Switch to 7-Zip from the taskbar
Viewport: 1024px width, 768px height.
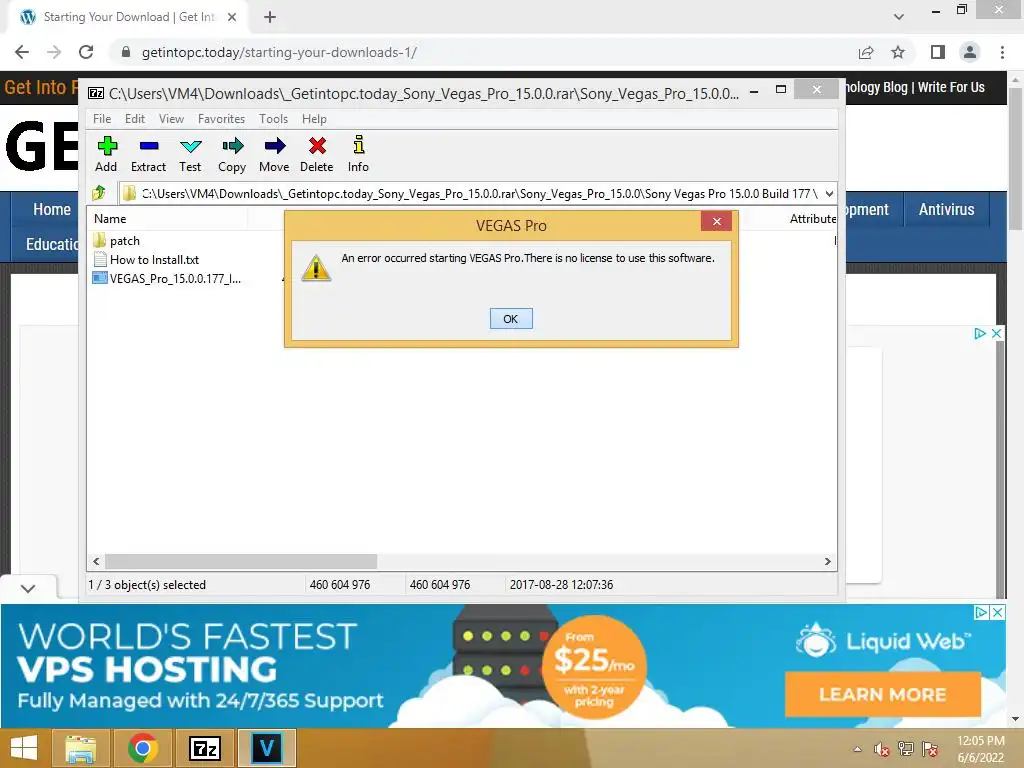pyautogui.click(x=204, y=748)
